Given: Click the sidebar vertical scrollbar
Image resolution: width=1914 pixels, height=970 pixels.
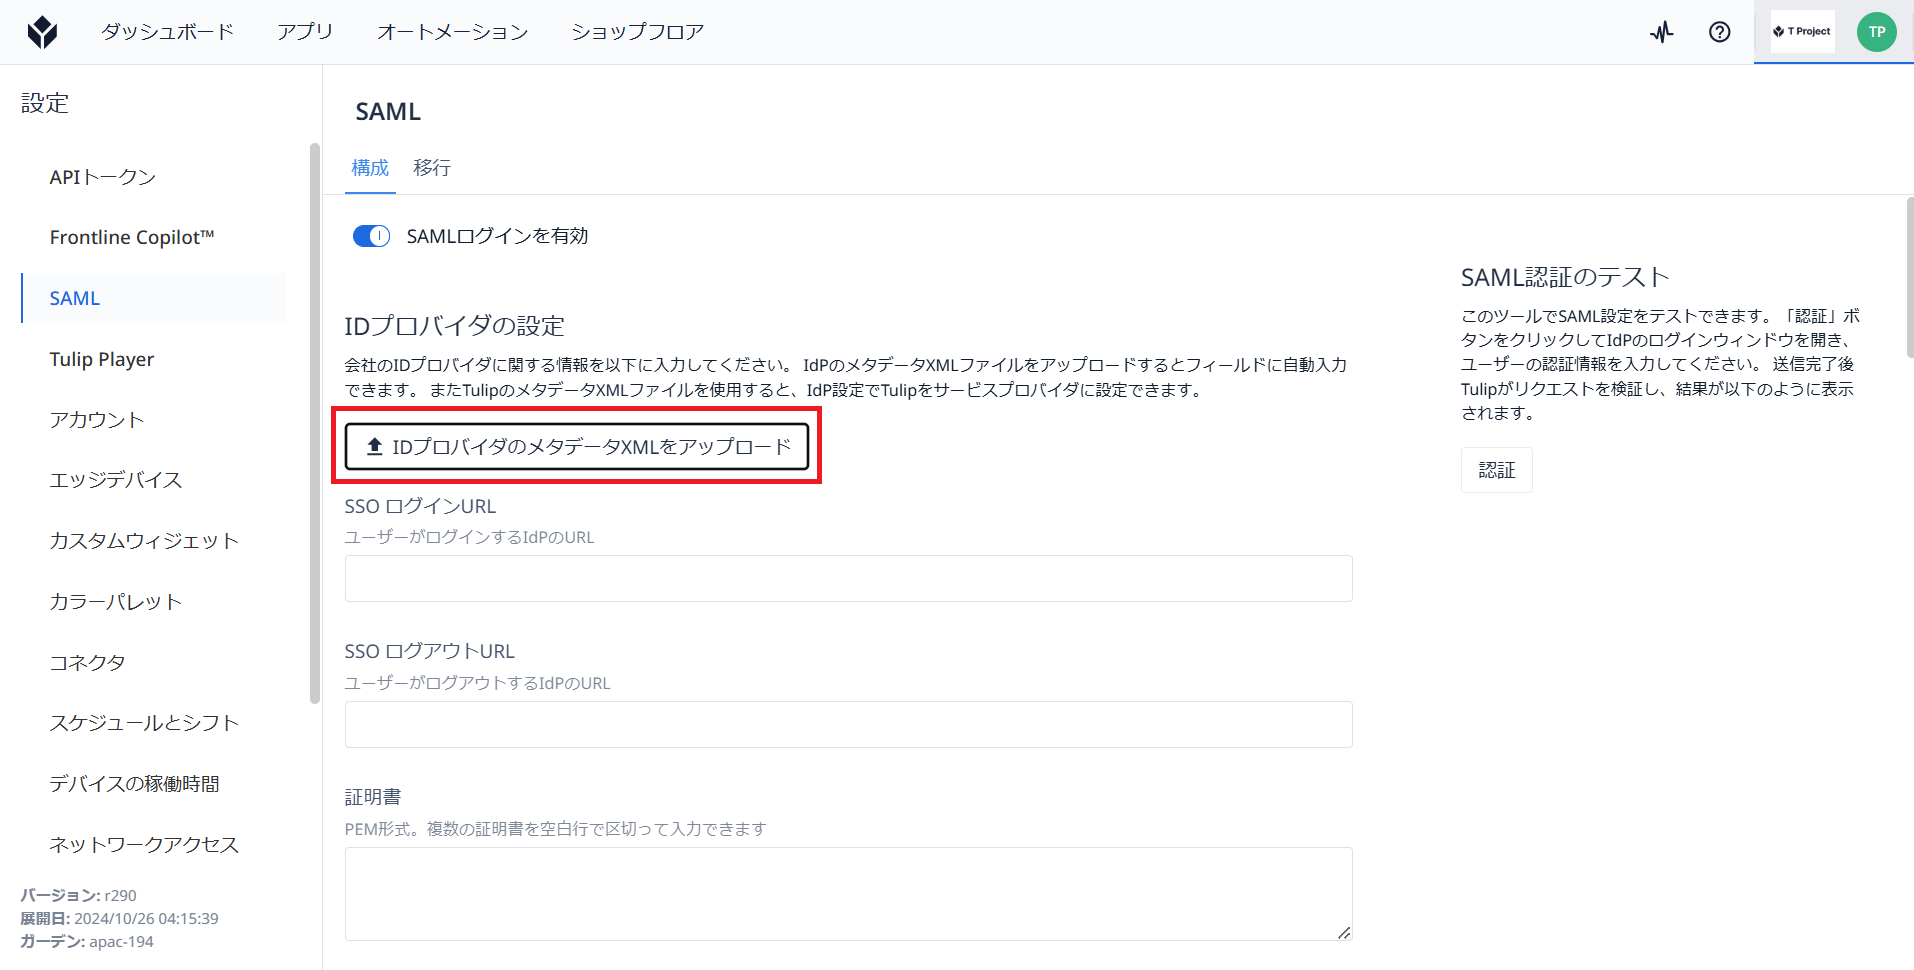Looking at the screenshot, I should [315, 424].
